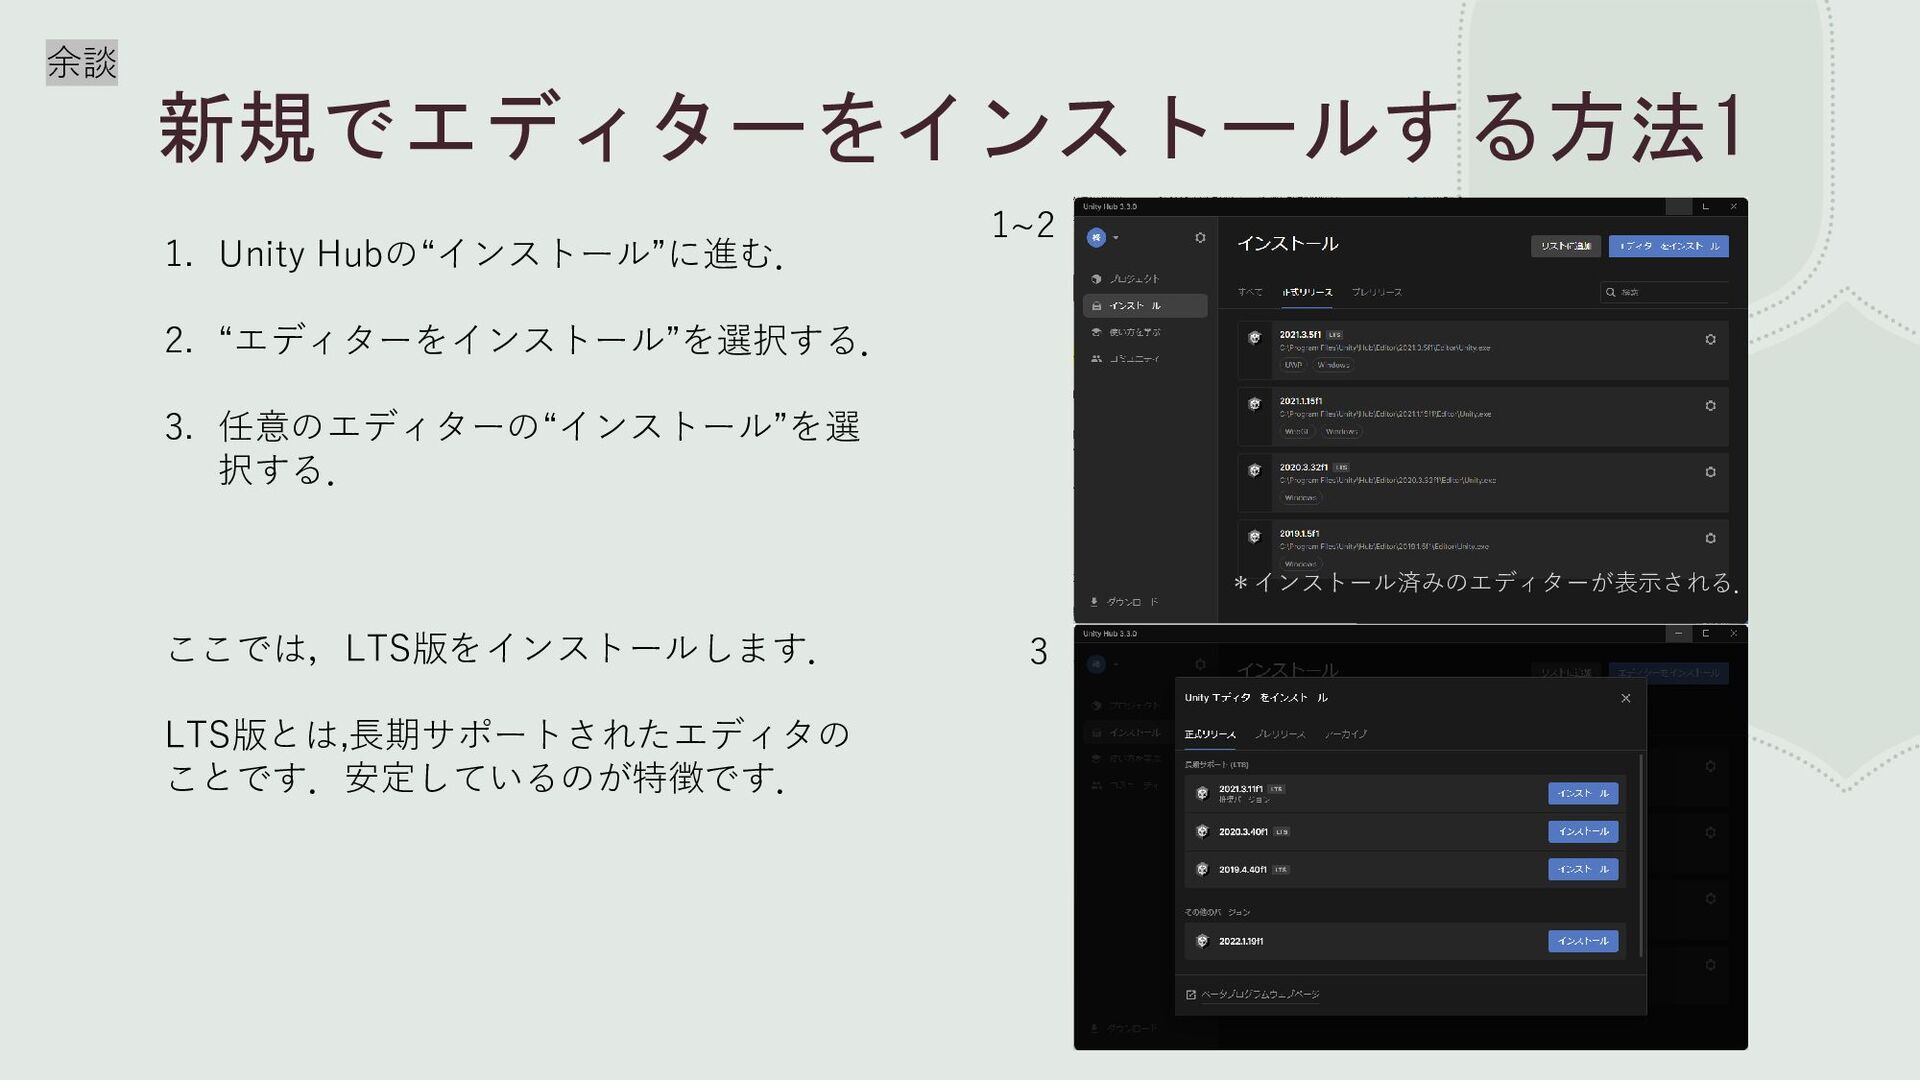Install editor 2021.3.11f1 LTS
1920x1080 pixels.
[x=1583, y=793]
